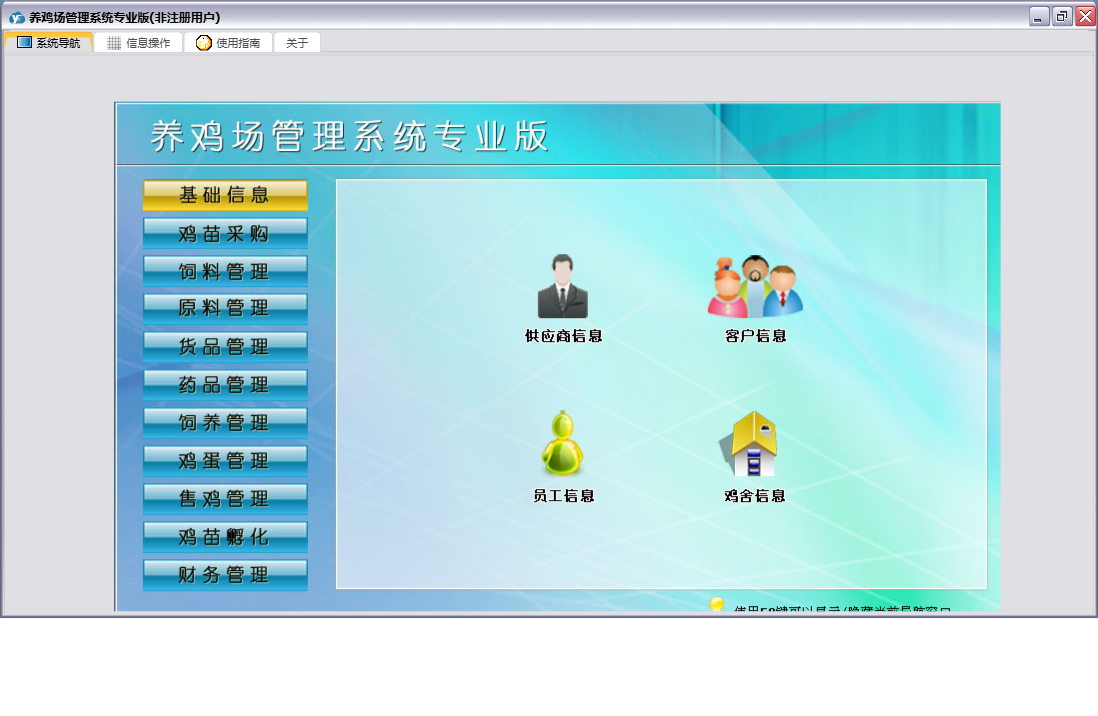Open the 员工信息 employee icon

pos(562,443)
